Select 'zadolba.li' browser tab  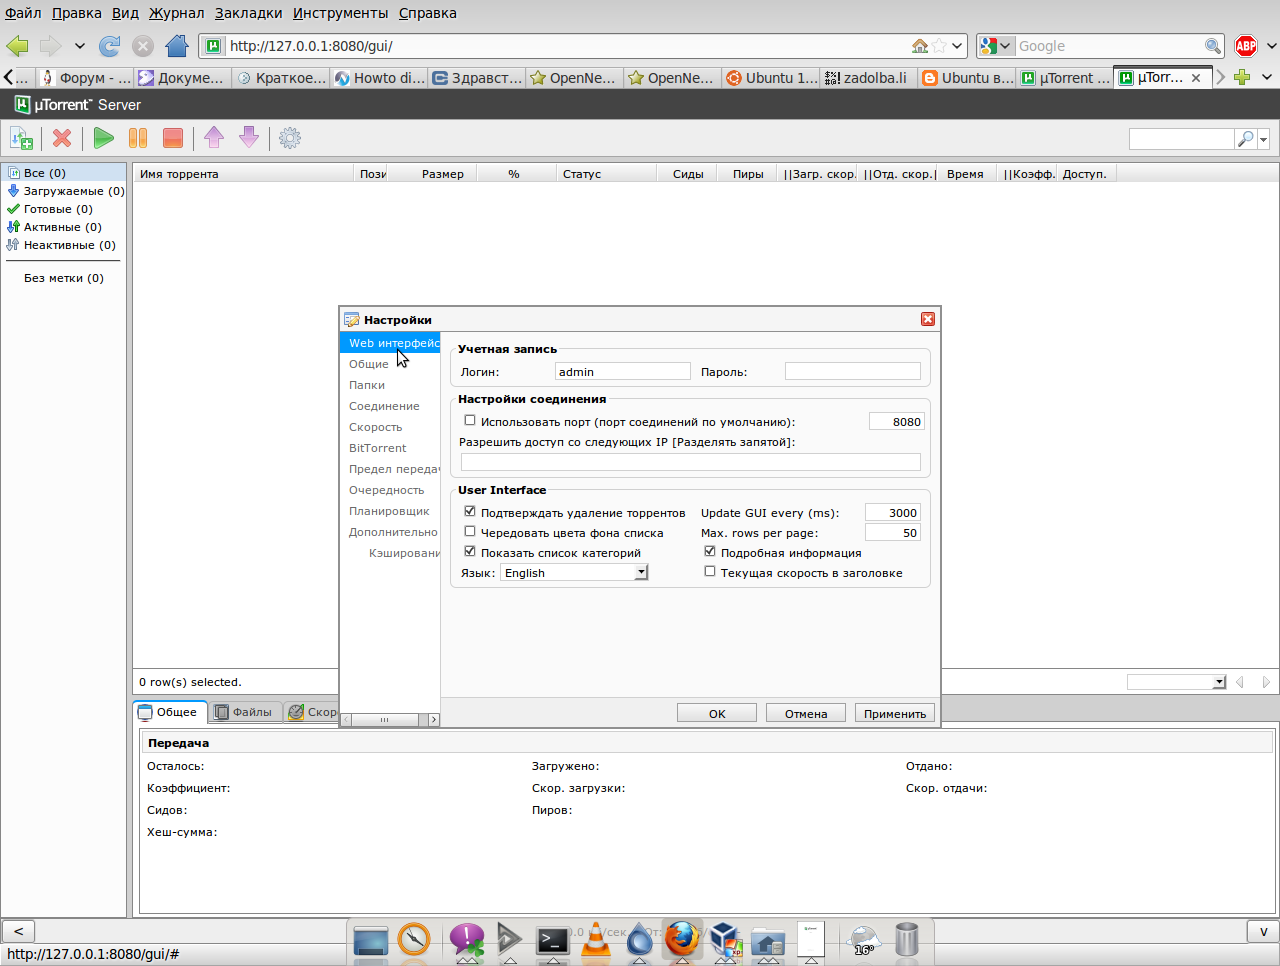866,77
